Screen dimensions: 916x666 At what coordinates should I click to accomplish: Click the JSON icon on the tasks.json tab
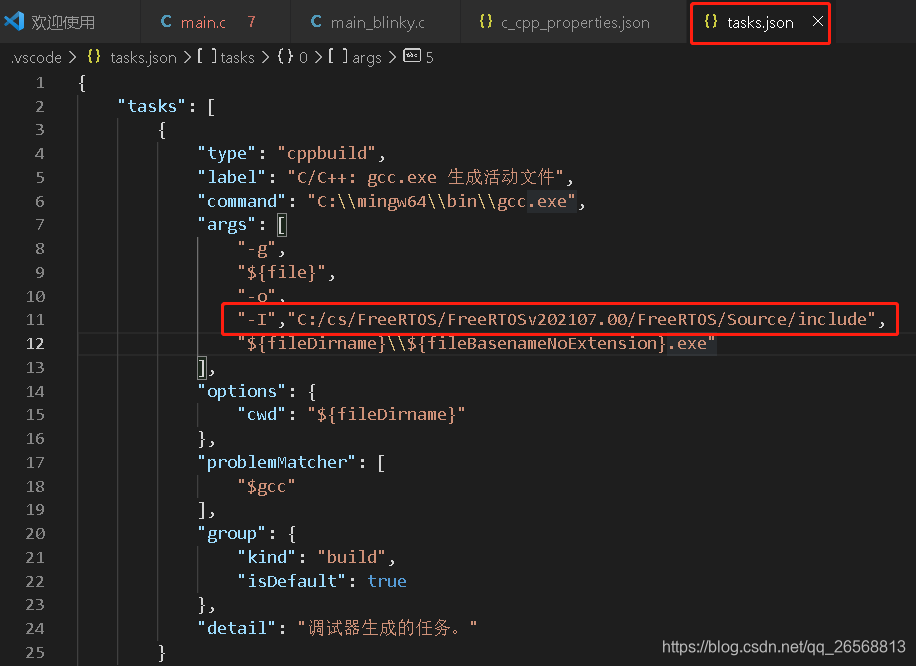click(x=709, y=23)
